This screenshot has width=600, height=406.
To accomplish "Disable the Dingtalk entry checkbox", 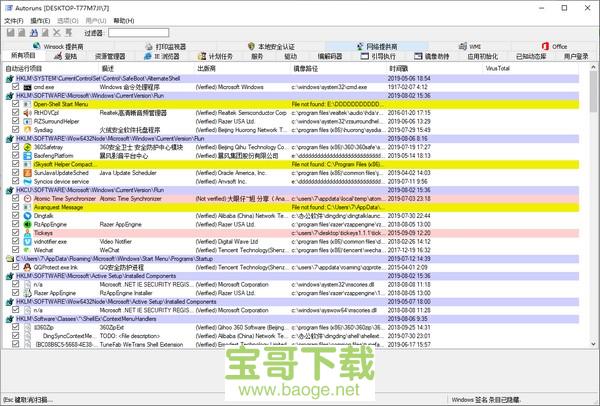I will pos(16,215).
